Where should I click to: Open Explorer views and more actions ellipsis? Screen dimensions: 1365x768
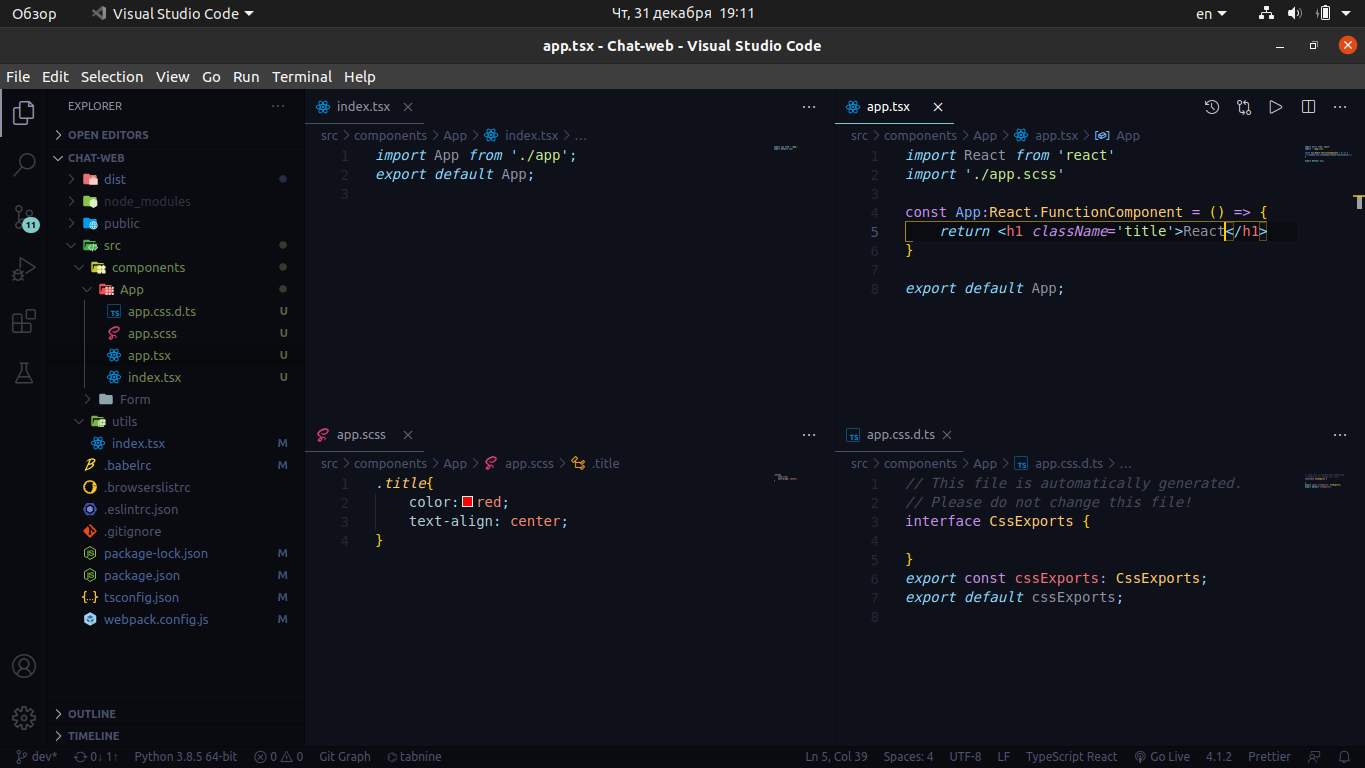coord(278,106)
